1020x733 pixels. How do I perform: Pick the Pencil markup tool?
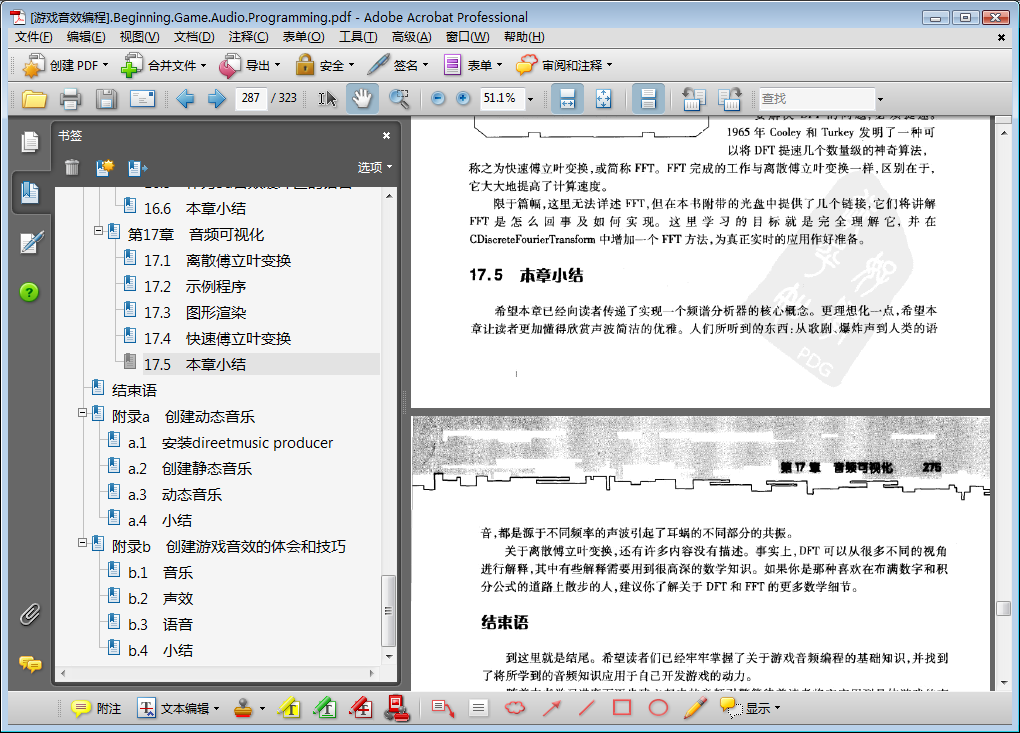[x=695, y=708]
